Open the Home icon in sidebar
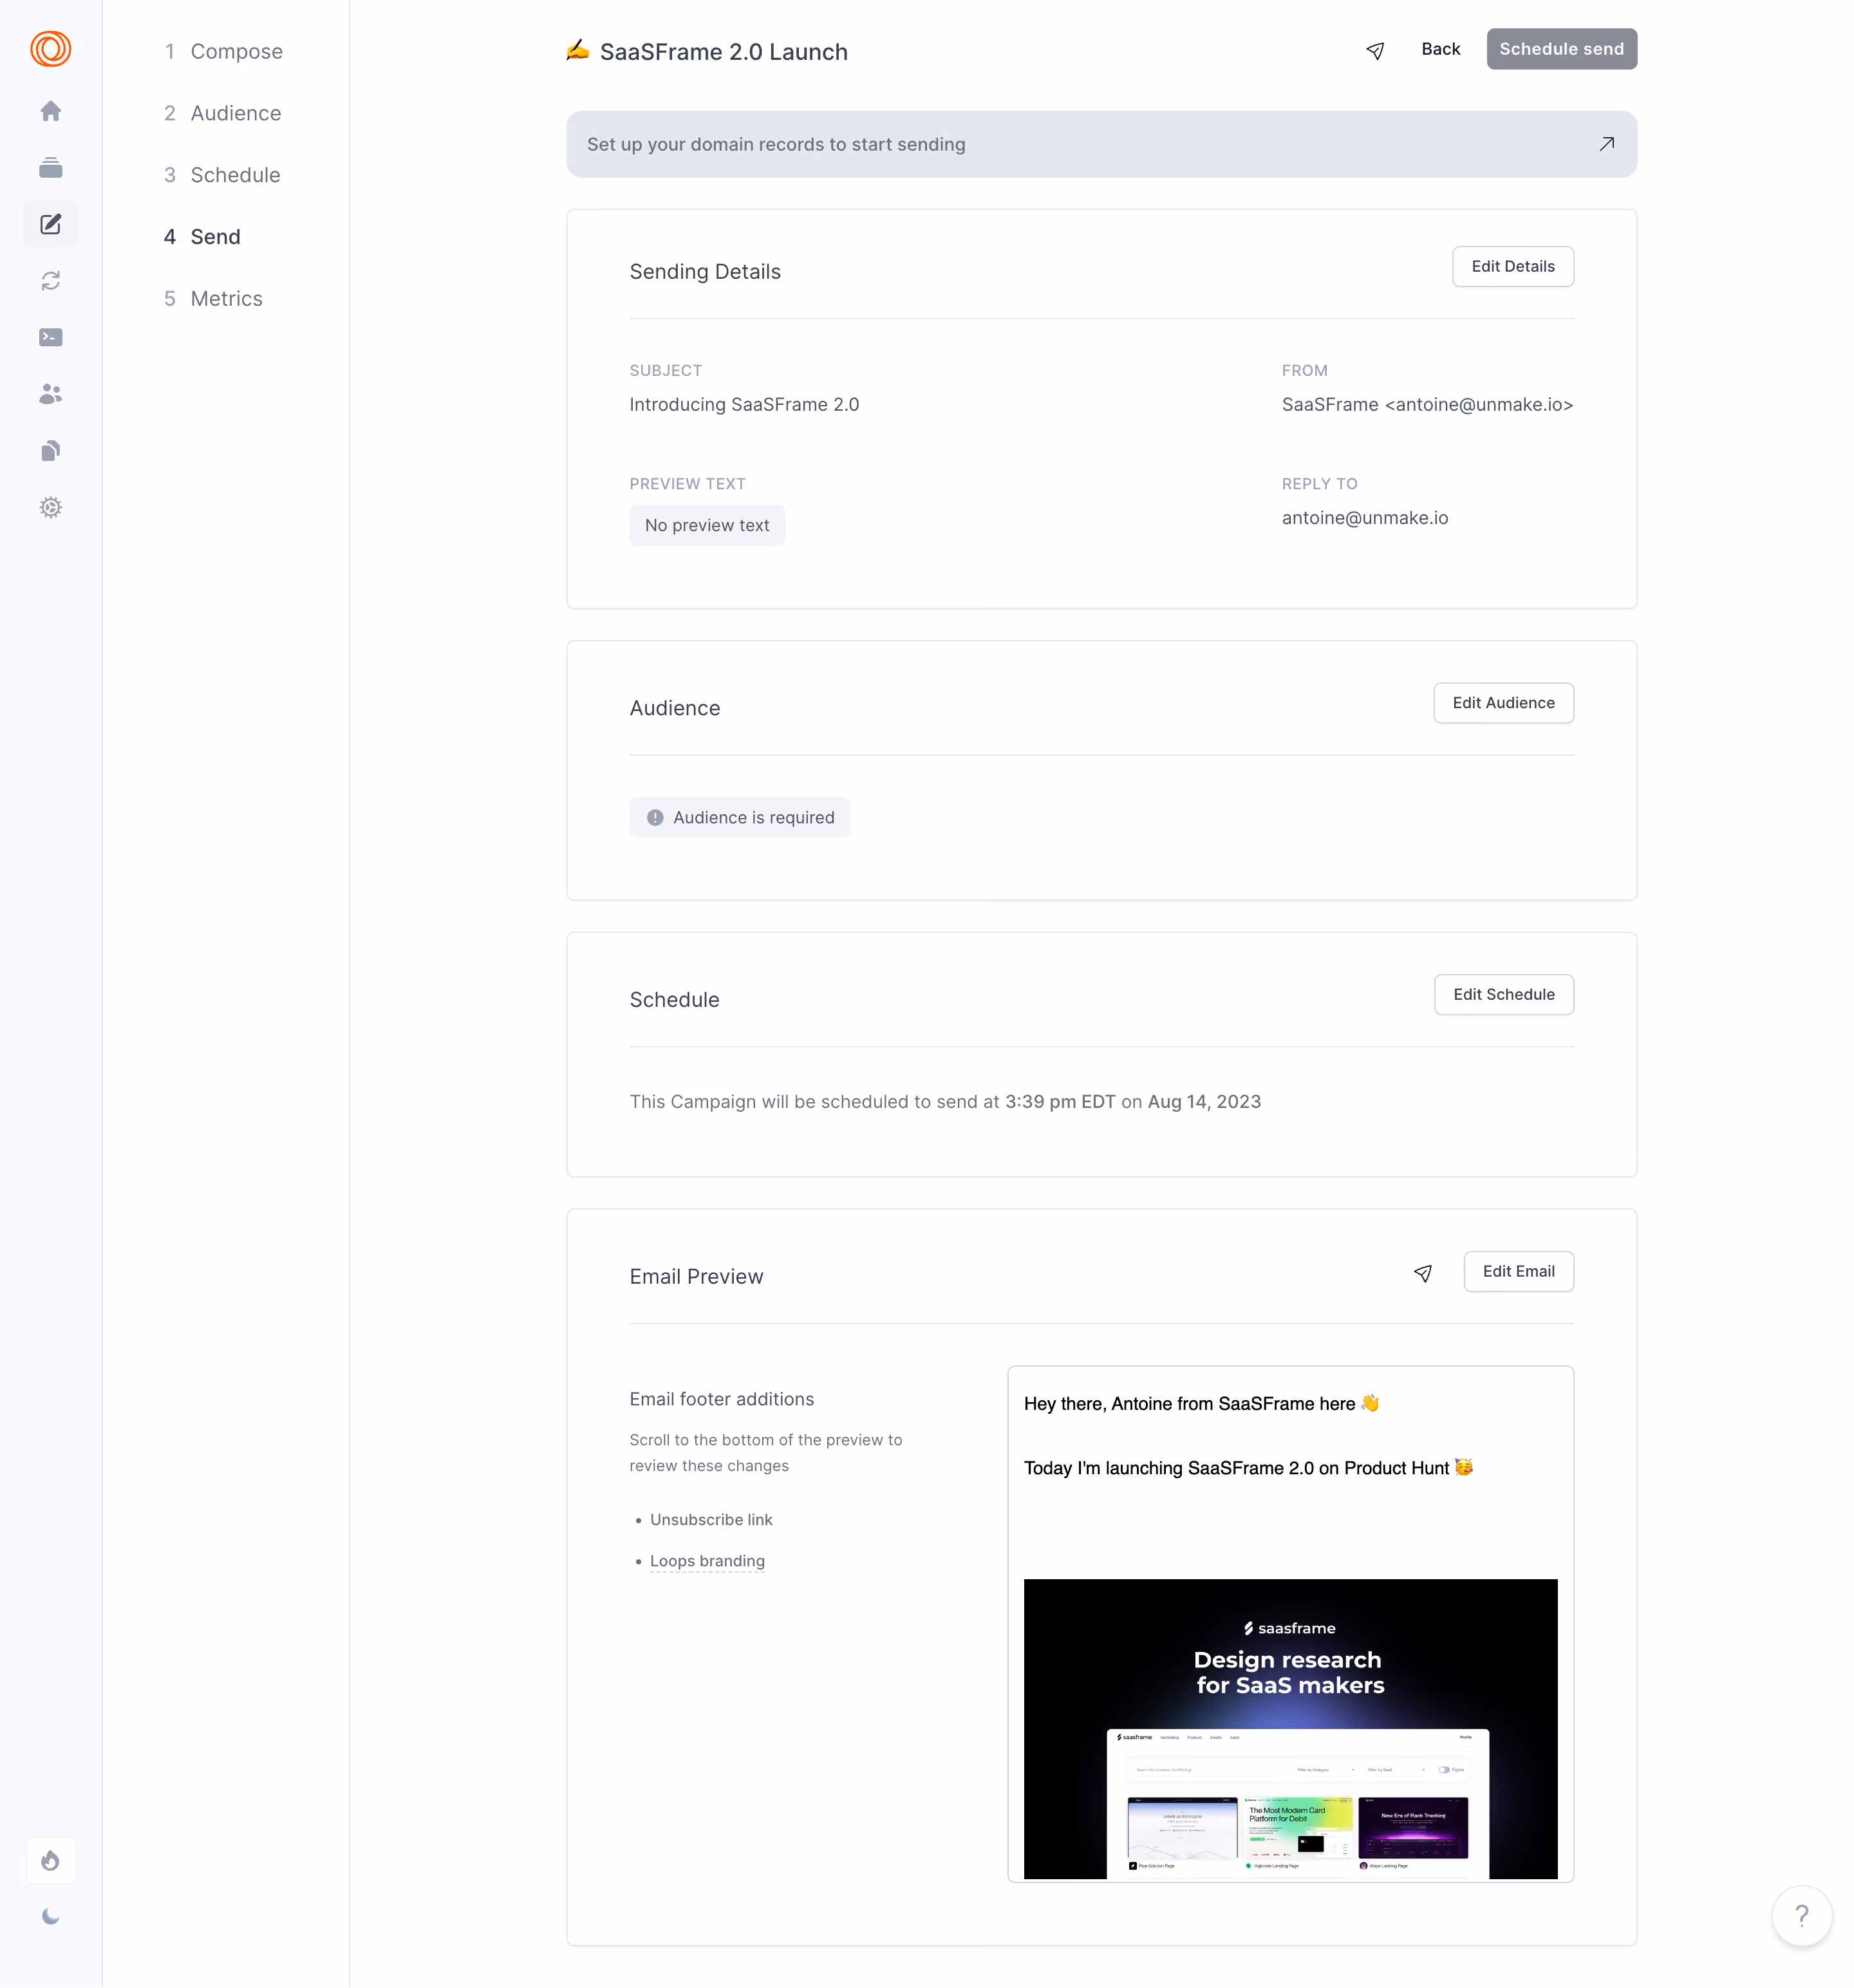 pyautogui.click(x=50, y=111)
